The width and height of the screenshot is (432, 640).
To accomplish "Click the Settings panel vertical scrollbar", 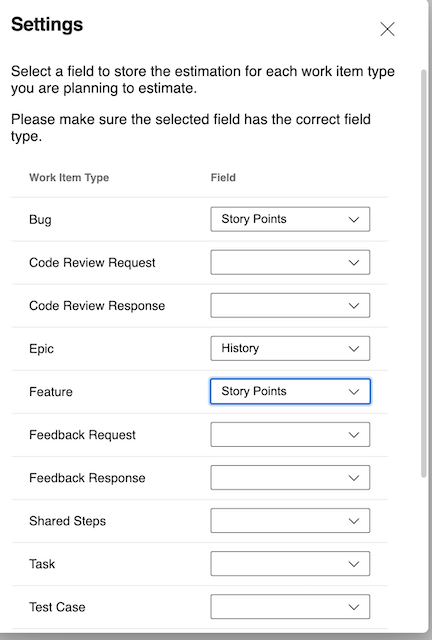I will [424, 273].
